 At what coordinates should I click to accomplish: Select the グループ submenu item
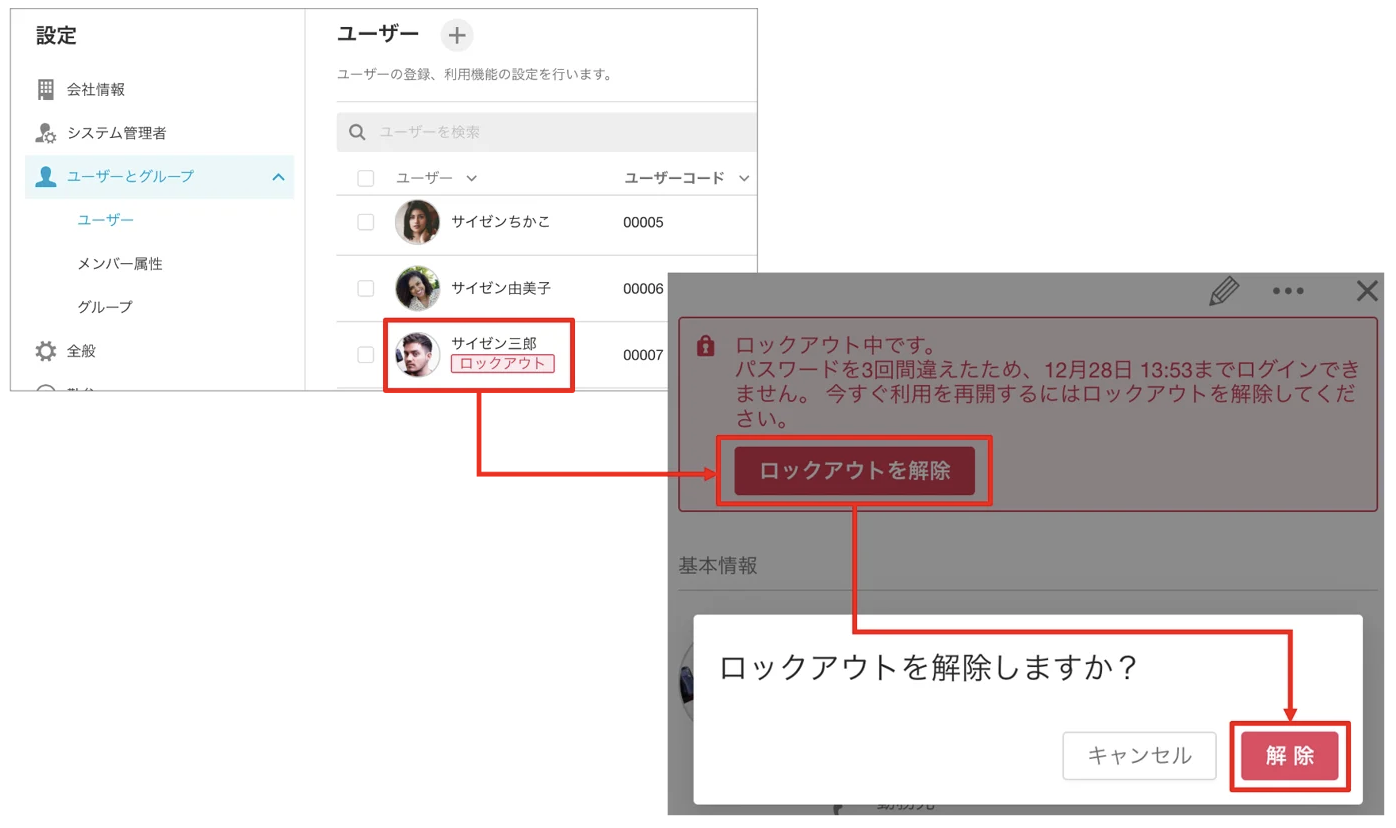tap(105, 307)
